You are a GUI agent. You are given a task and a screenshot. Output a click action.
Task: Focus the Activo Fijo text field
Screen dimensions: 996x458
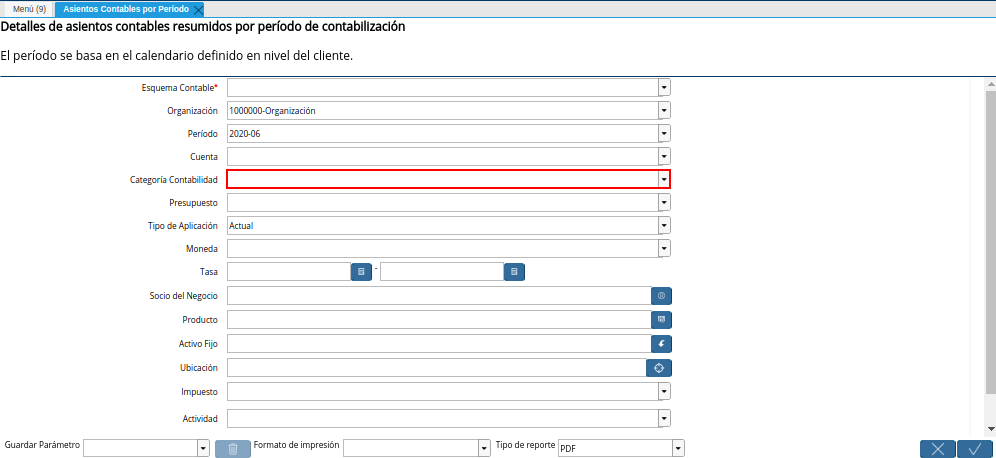[x=439, y=344]
